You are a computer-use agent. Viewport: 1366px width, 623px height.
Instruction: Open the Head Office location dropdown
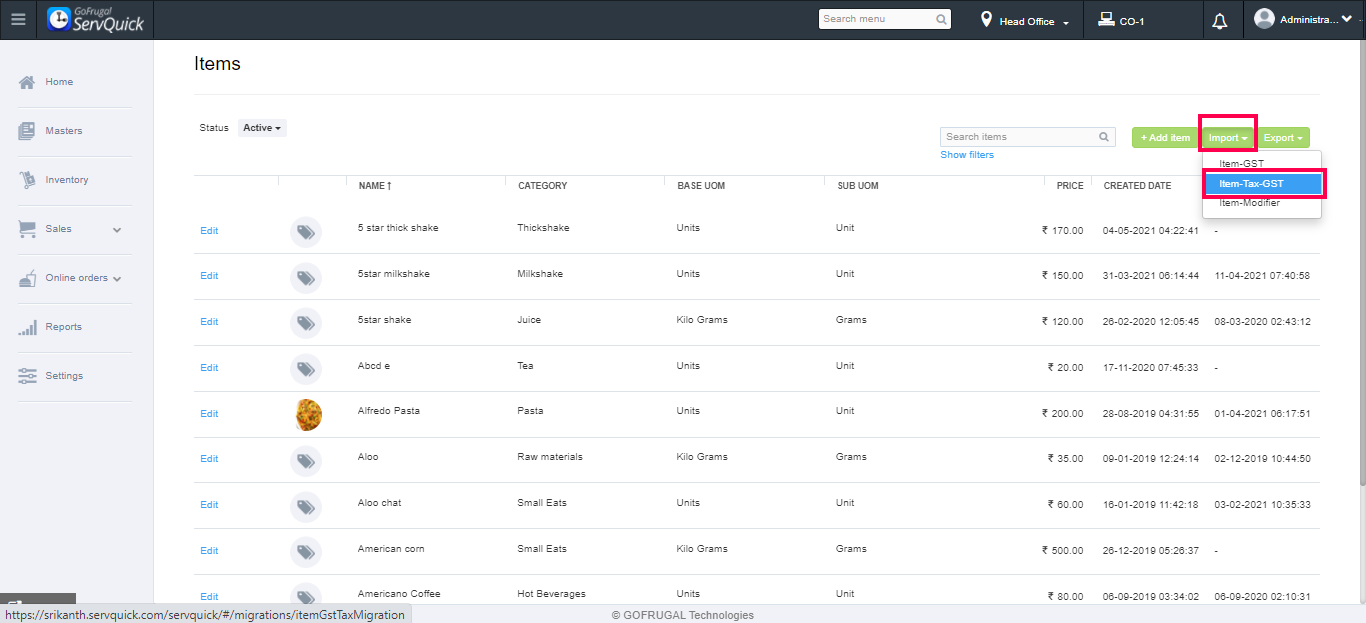point(1025,21)
